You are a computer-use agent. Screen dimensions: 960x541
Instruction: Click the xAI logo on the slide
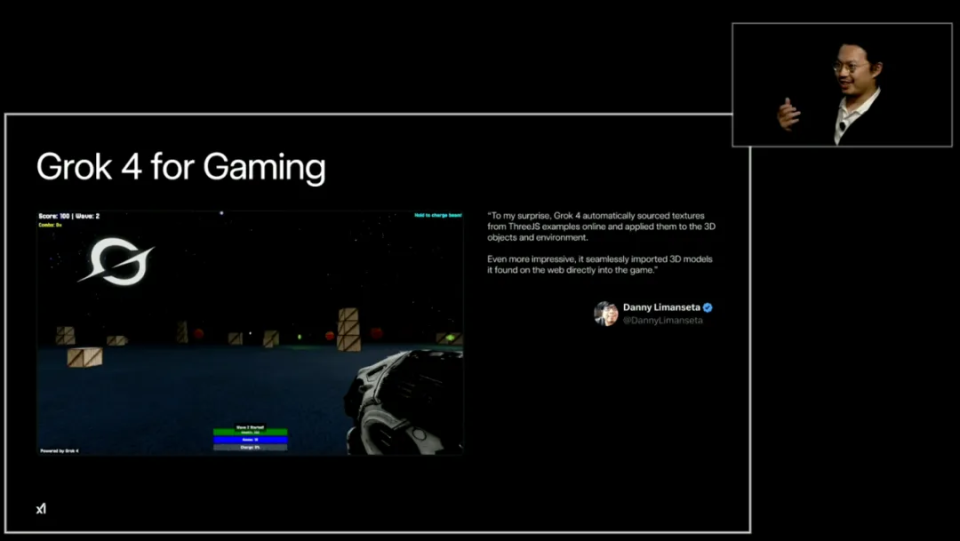[x=41, y=509]
